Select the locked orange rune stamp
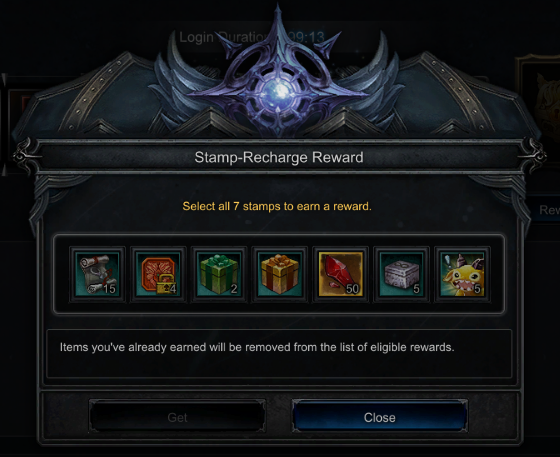The height and width of the screenshot is (457, 560). (x=158, y=274)
